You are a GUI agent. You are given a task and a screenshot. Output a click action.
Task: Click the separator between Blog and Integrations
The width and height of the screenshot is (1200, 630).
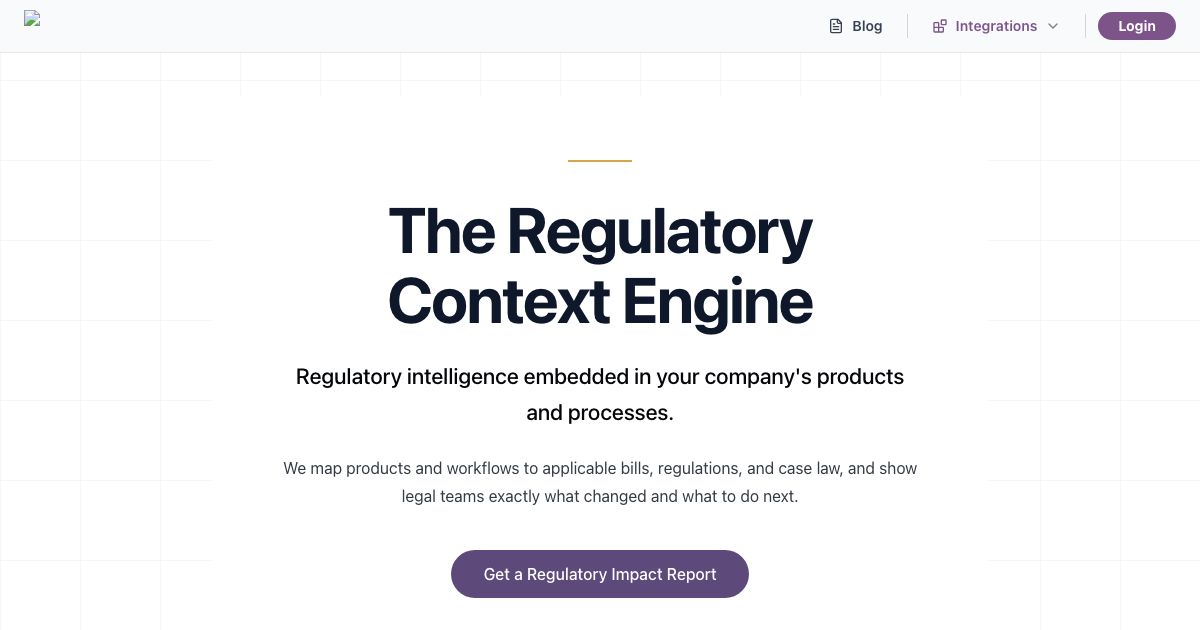[x=907, y=26]
